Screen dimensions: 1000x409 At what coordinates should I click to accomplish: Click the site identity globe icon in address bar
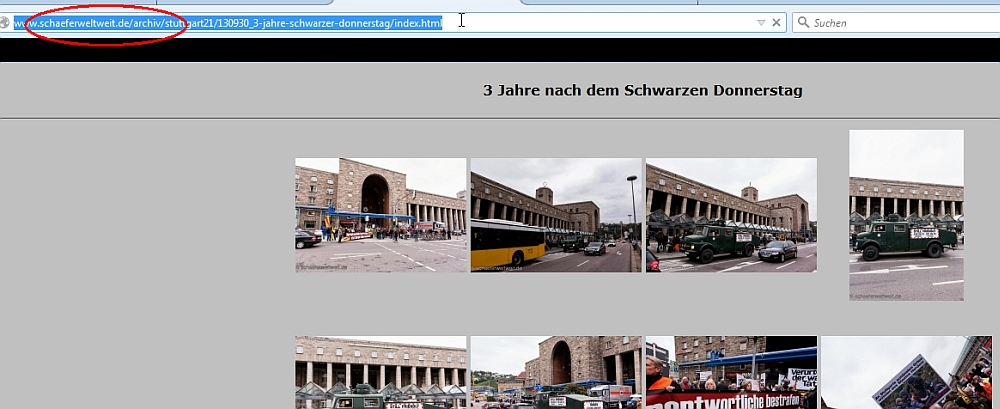point(6,22)
